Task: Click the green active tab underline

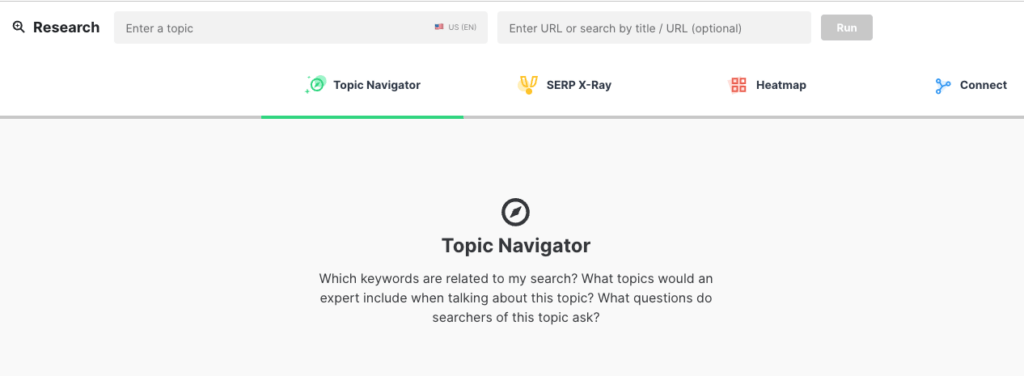Action: tap(362, 117)
